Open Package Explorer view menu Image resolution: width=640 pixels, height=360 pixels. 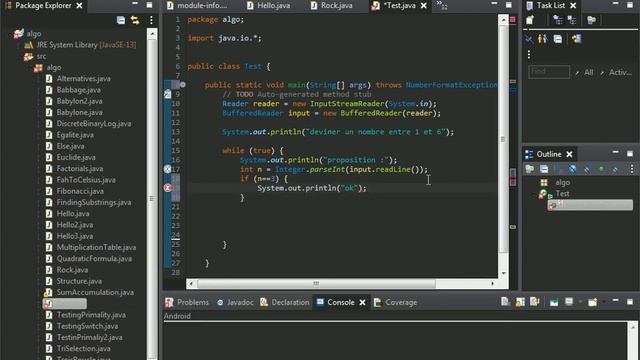(x=151, y=20)
